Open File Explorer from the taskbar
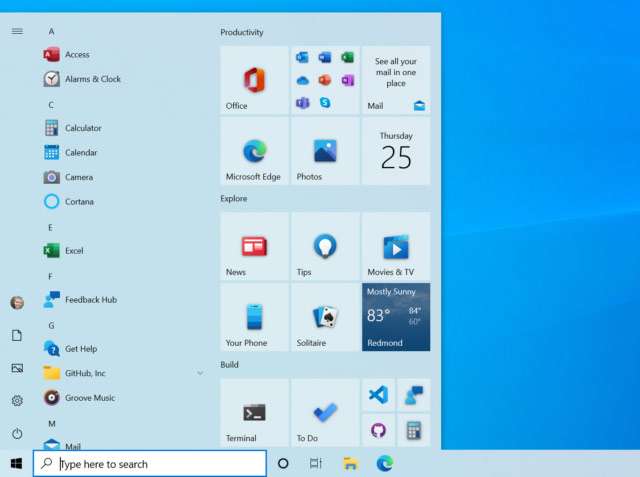 [x=350, y=464]
